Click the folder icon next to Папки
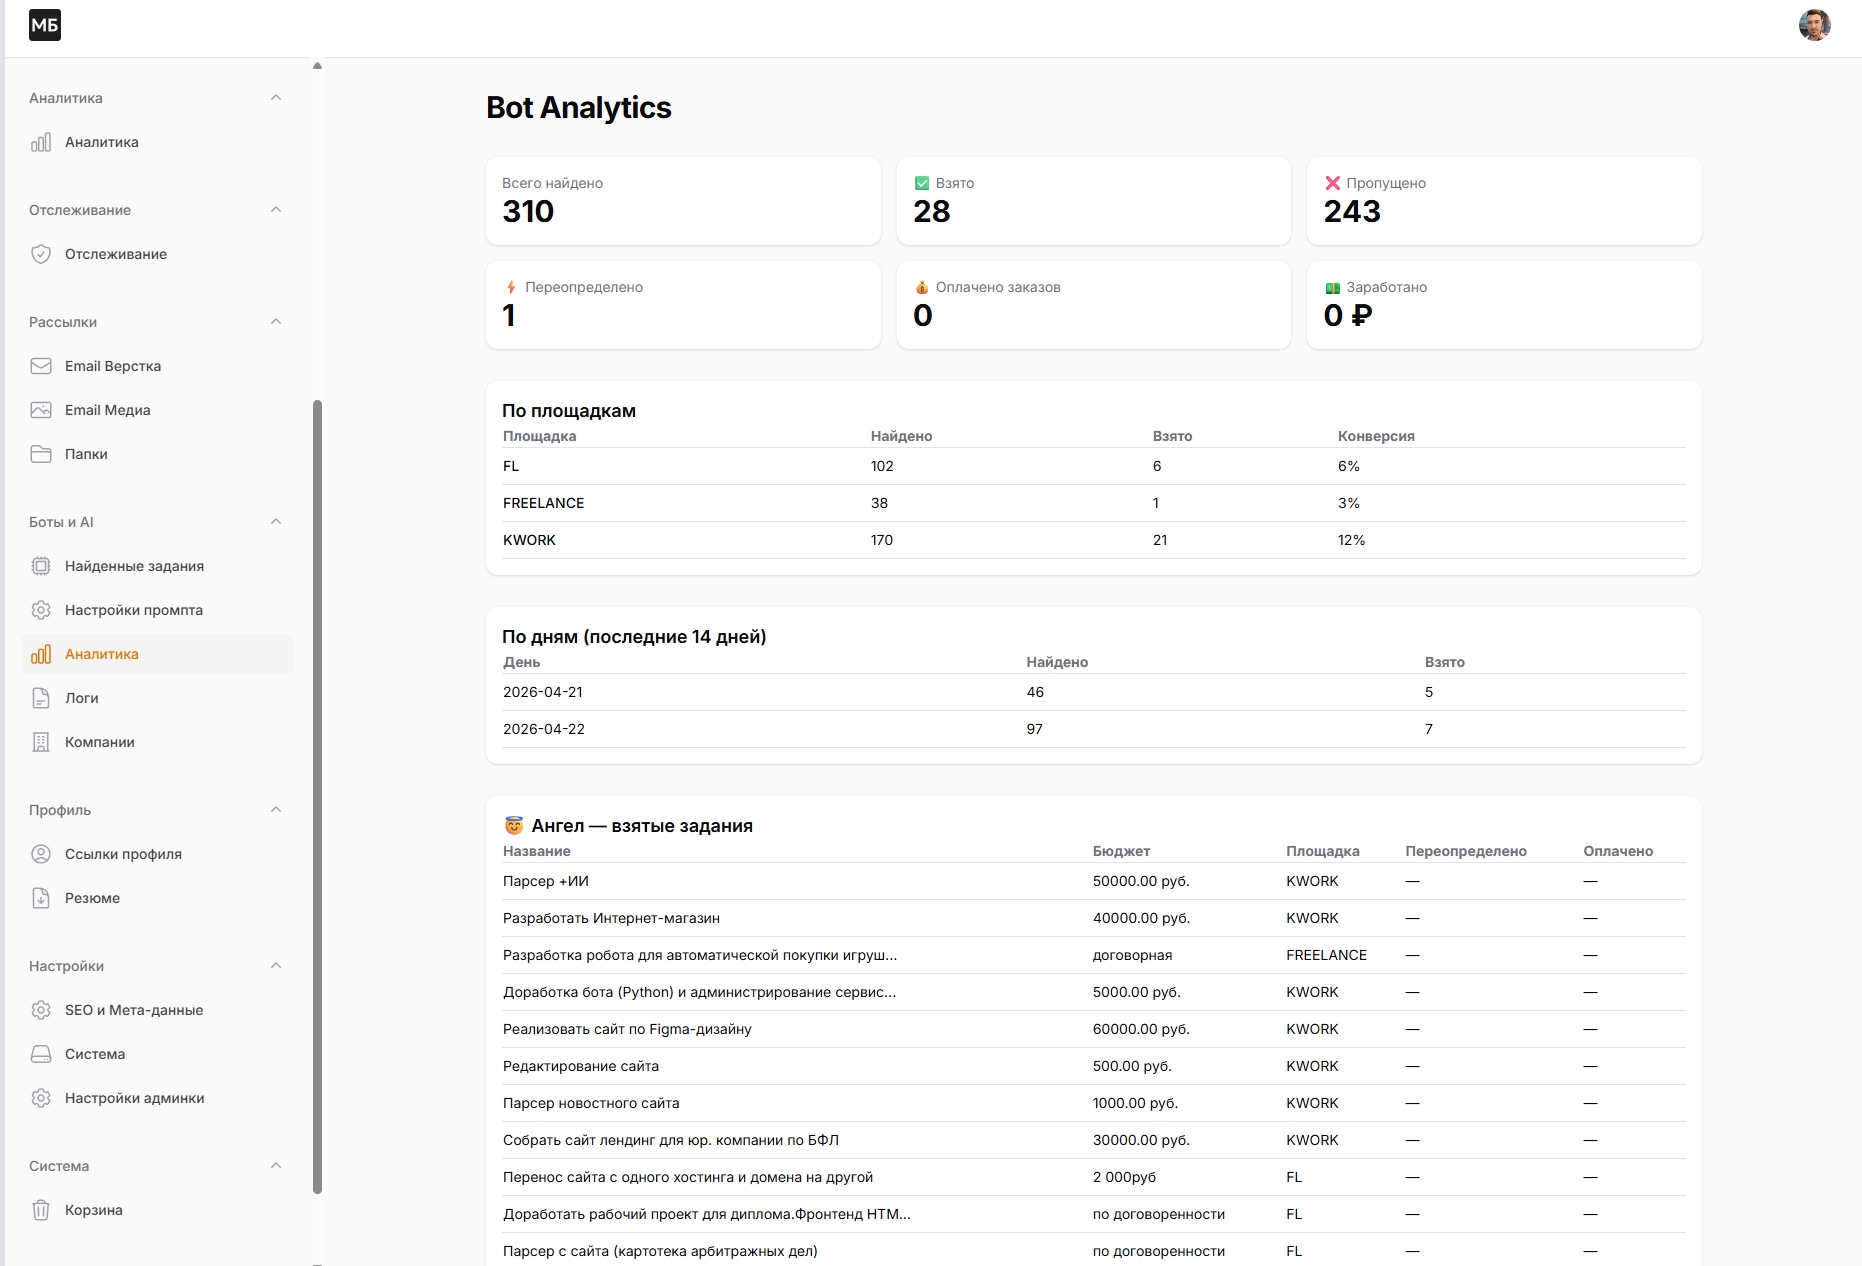This screenshot has height=1266, width=1862. (x=41, y=454)
